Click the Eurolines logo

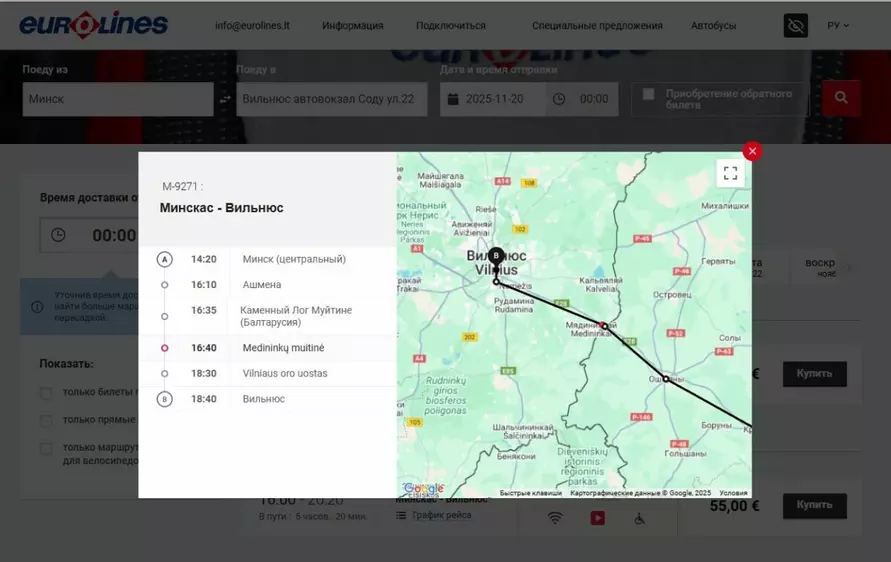(94, 25)
